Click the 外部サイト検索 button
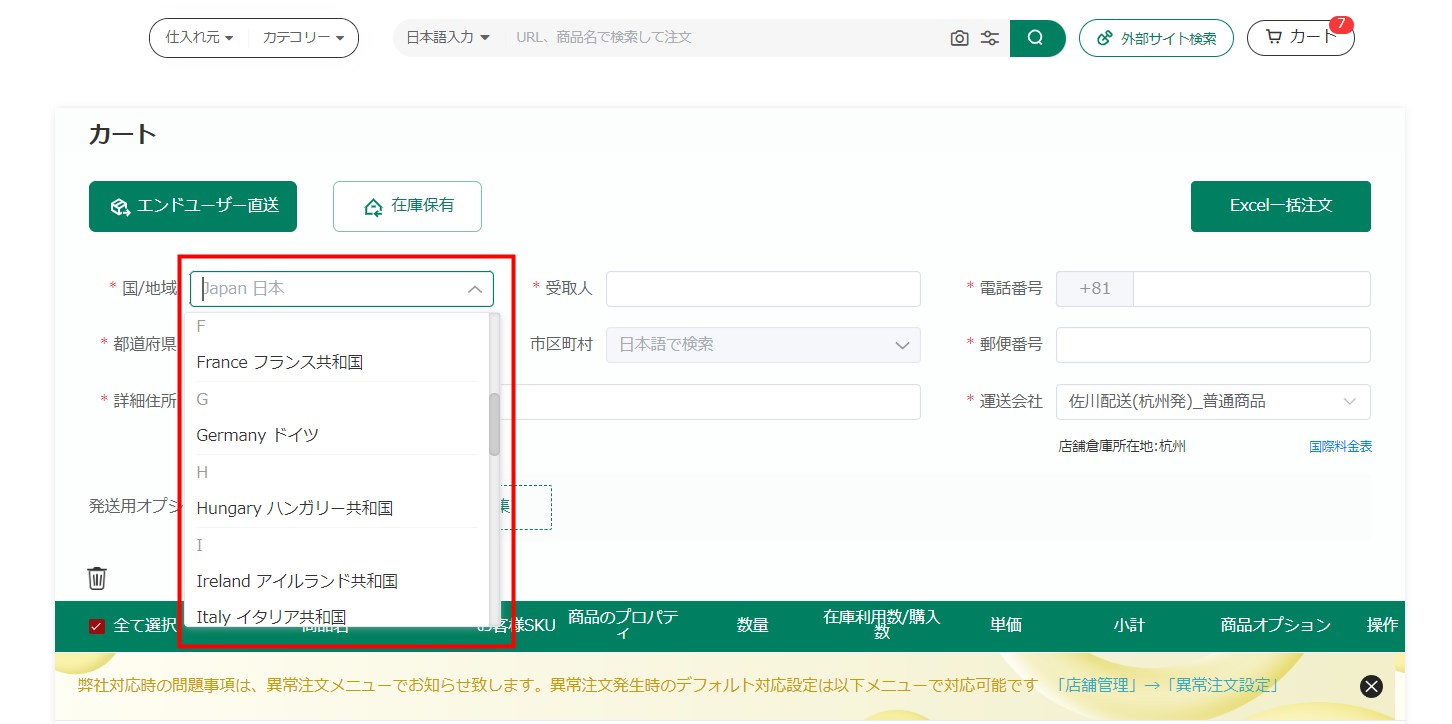 click(1156, 38)
